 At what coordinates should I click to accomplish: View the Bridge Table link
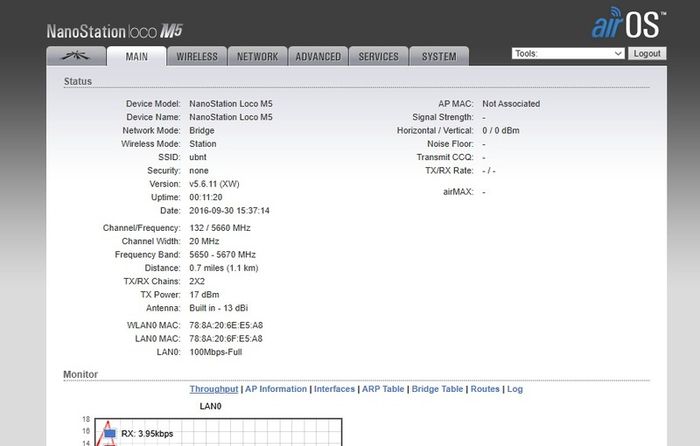click(438, 389)
